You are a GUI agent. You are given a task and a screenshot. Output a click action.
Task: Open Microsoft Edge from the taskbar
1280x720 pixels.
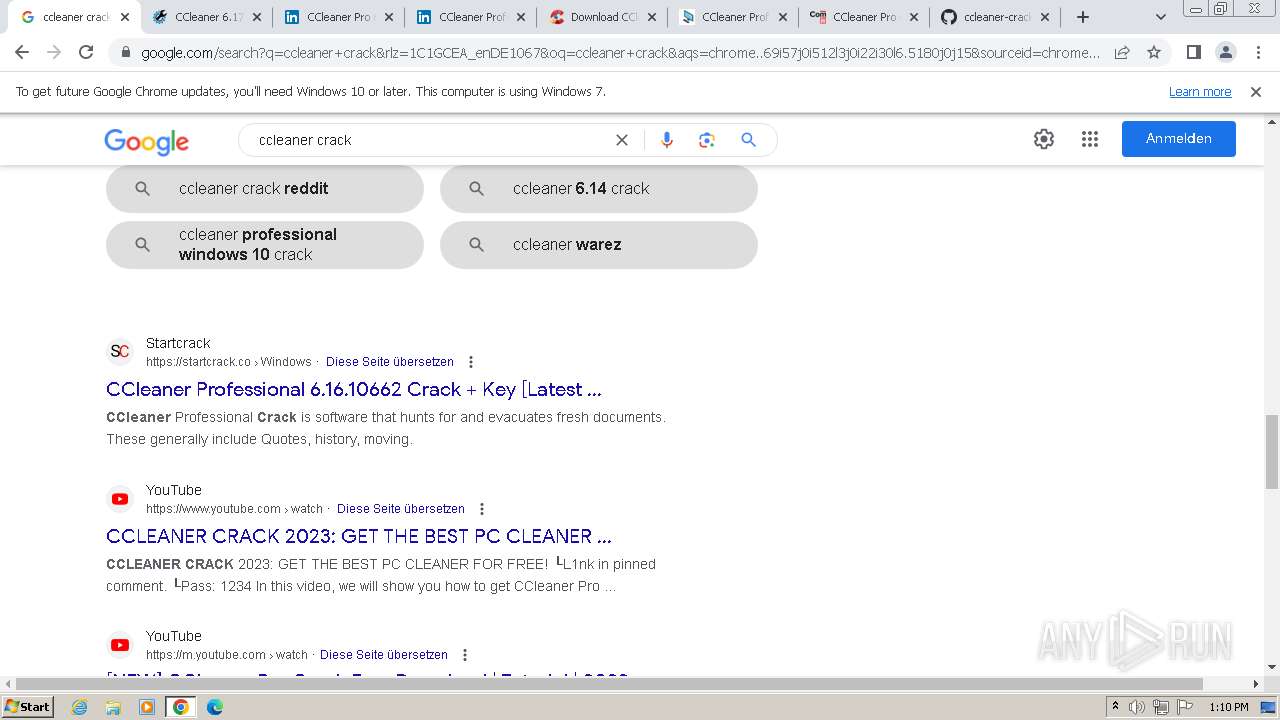click(214, 707)
